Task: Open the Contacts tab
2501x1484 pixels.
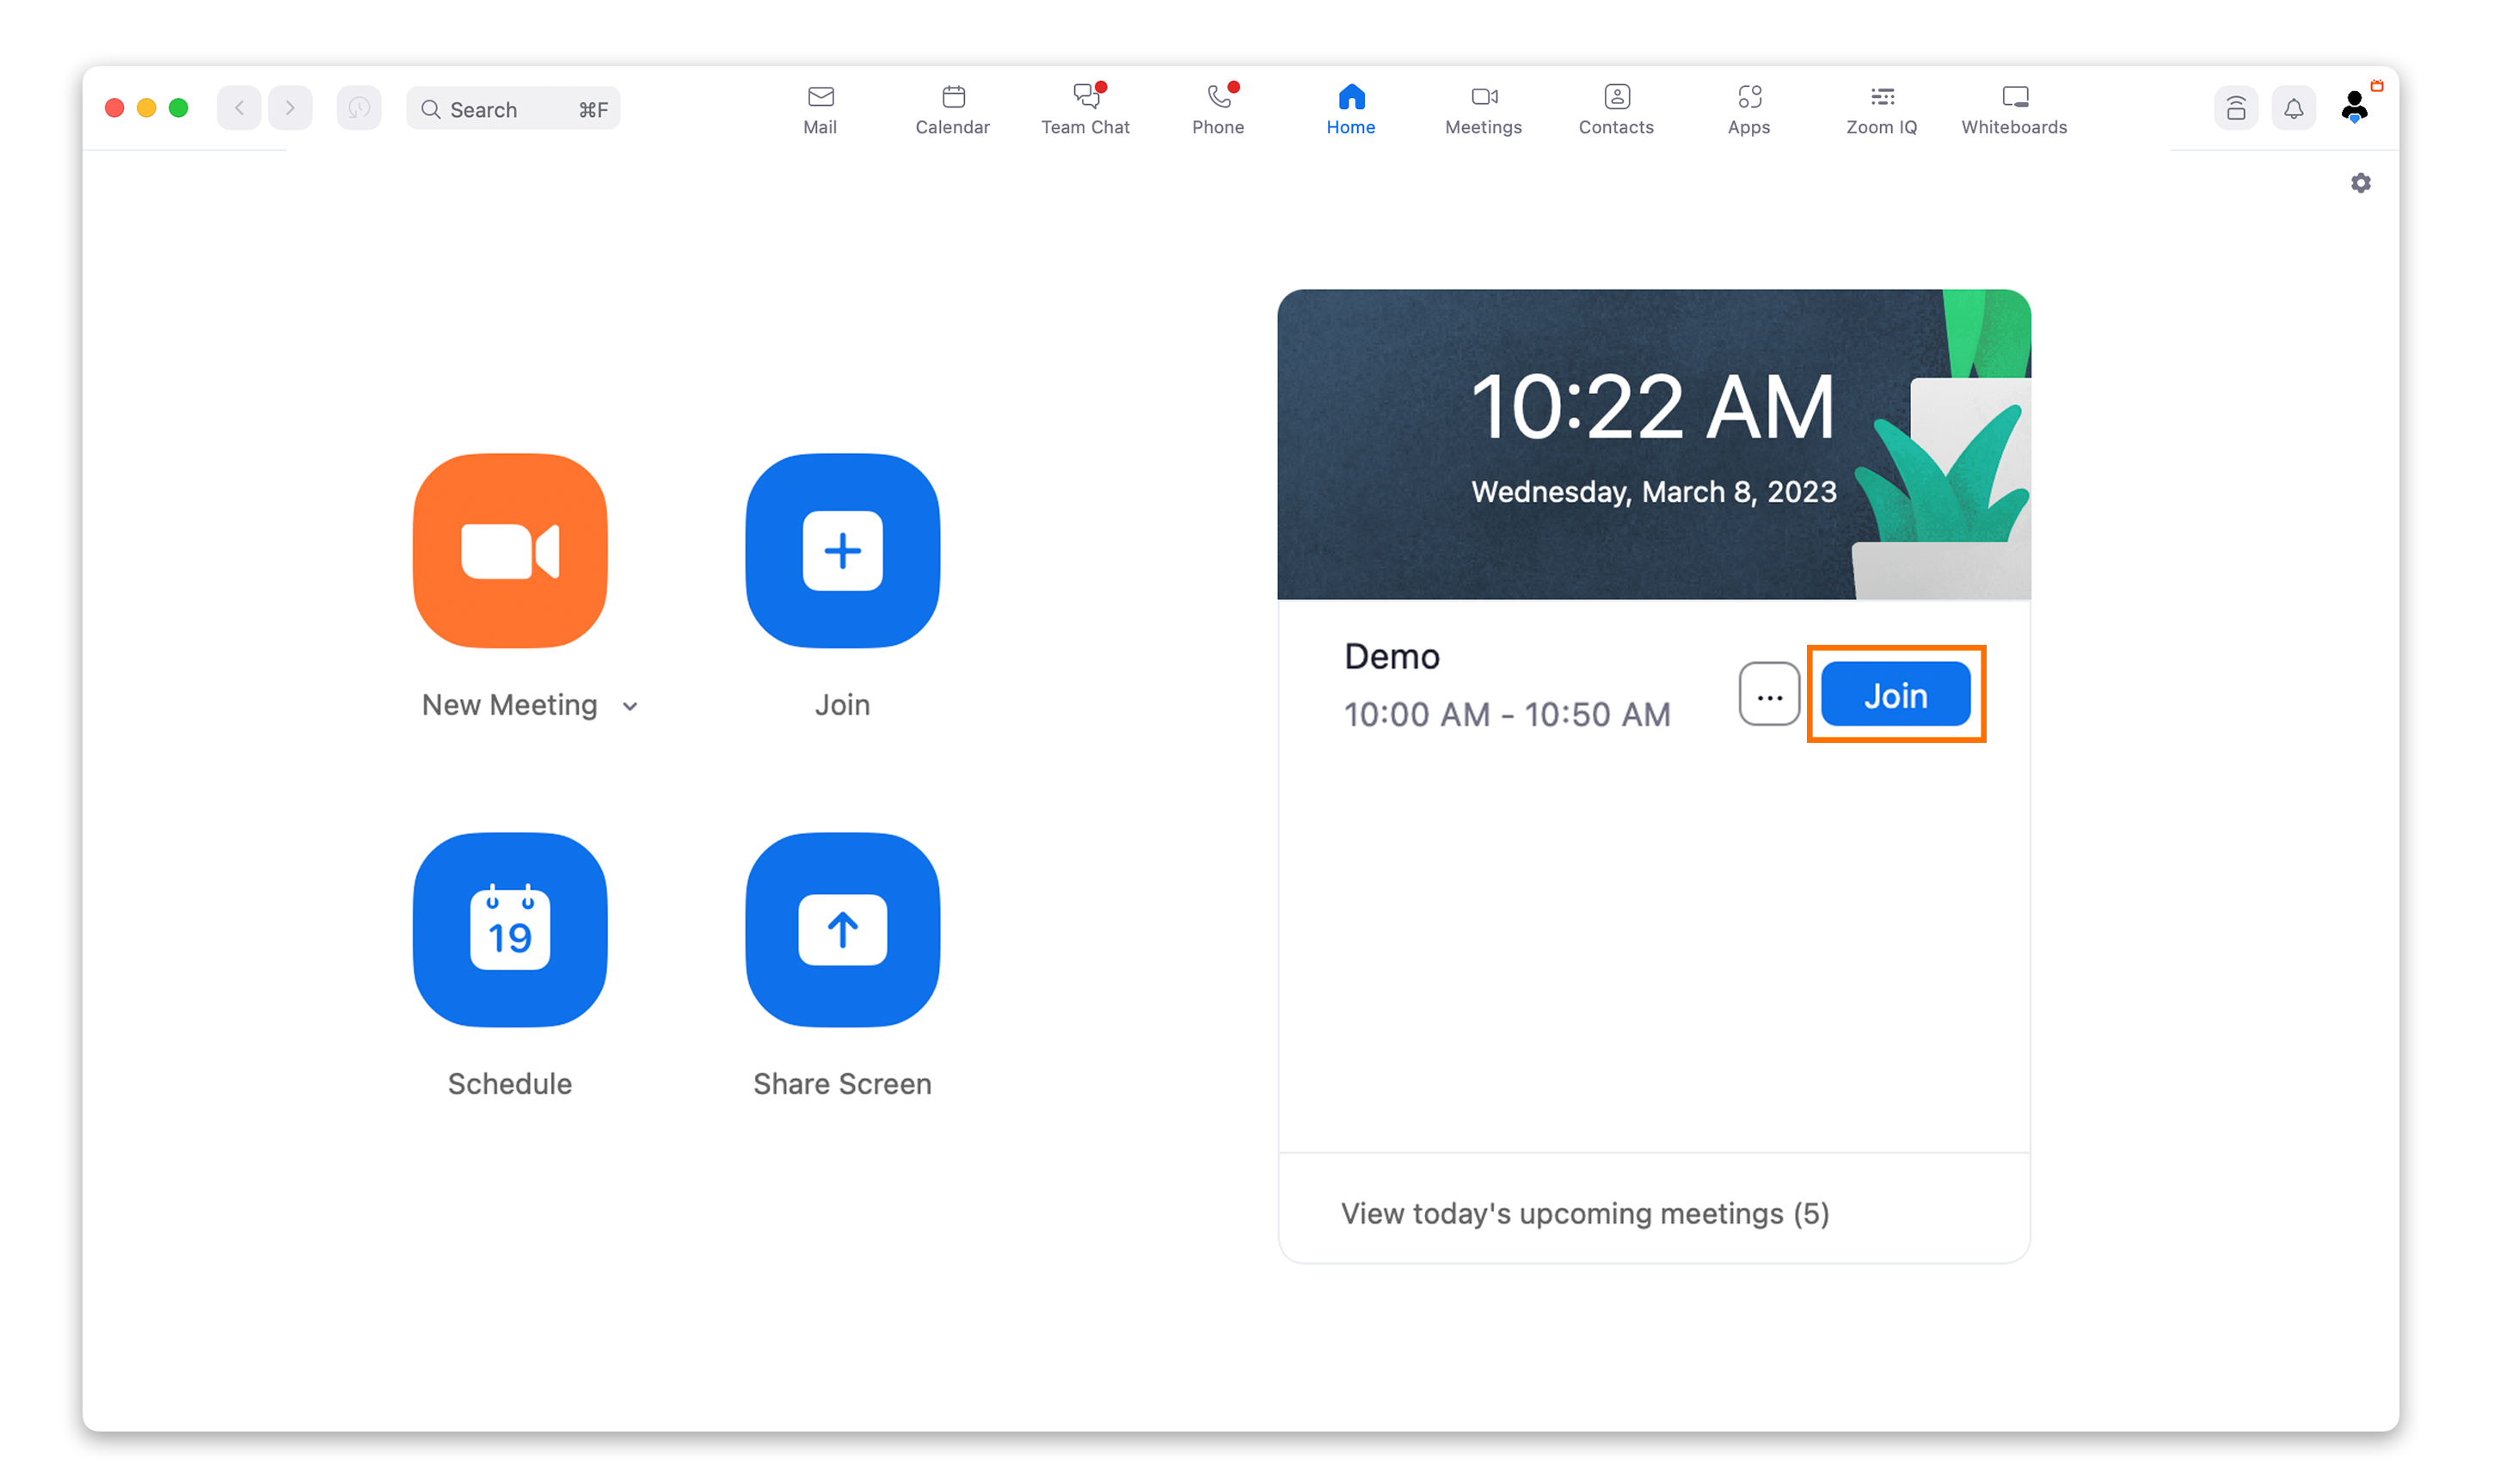Action: [x=1616, y=109]
